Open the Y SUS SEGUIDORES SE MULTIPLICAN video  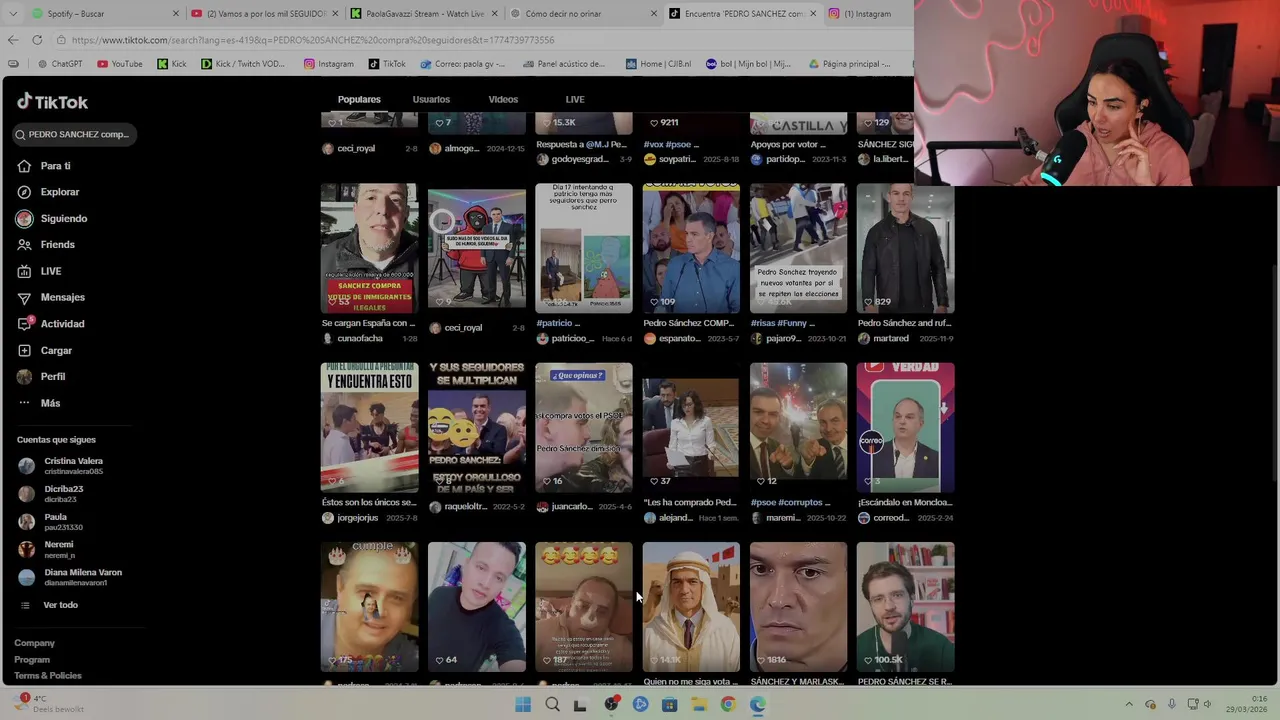476,427
